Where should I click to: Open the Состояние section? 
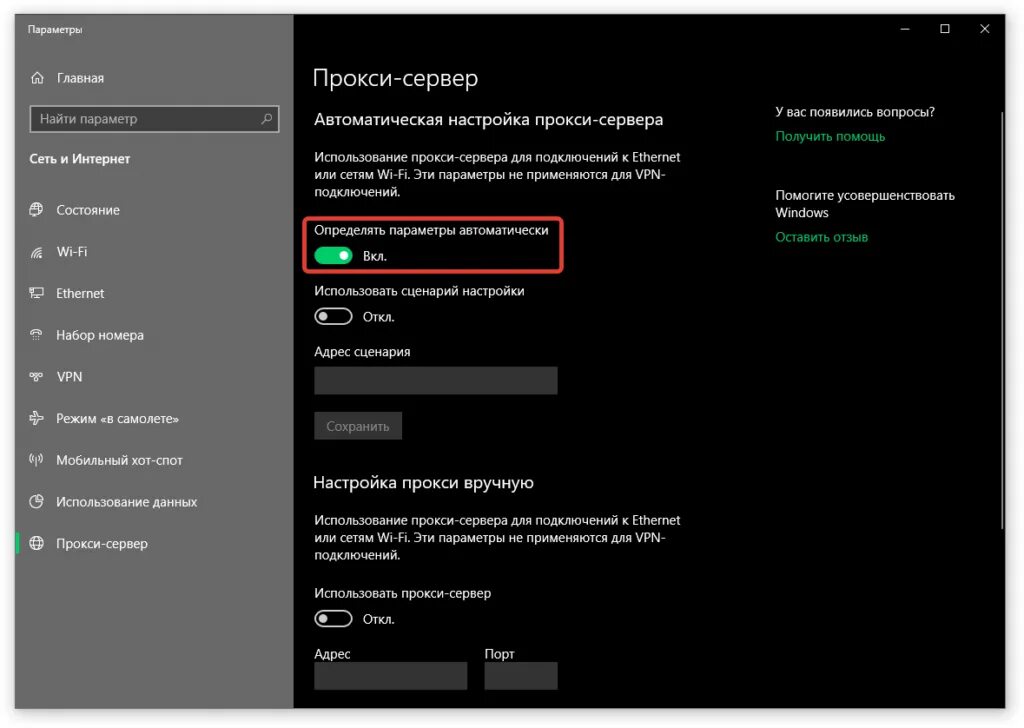coord(88,210)
